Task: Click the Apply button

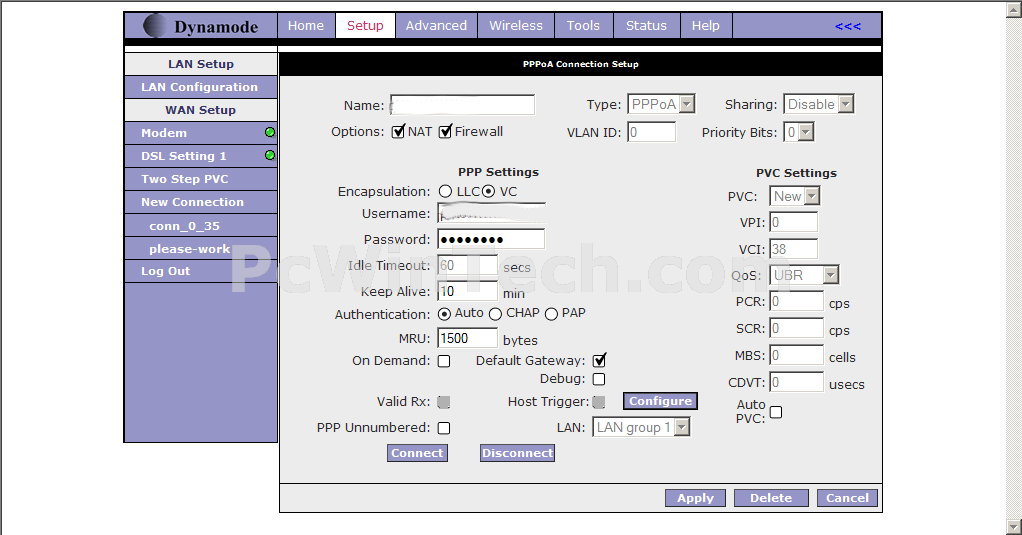Action: click(695, 498)
